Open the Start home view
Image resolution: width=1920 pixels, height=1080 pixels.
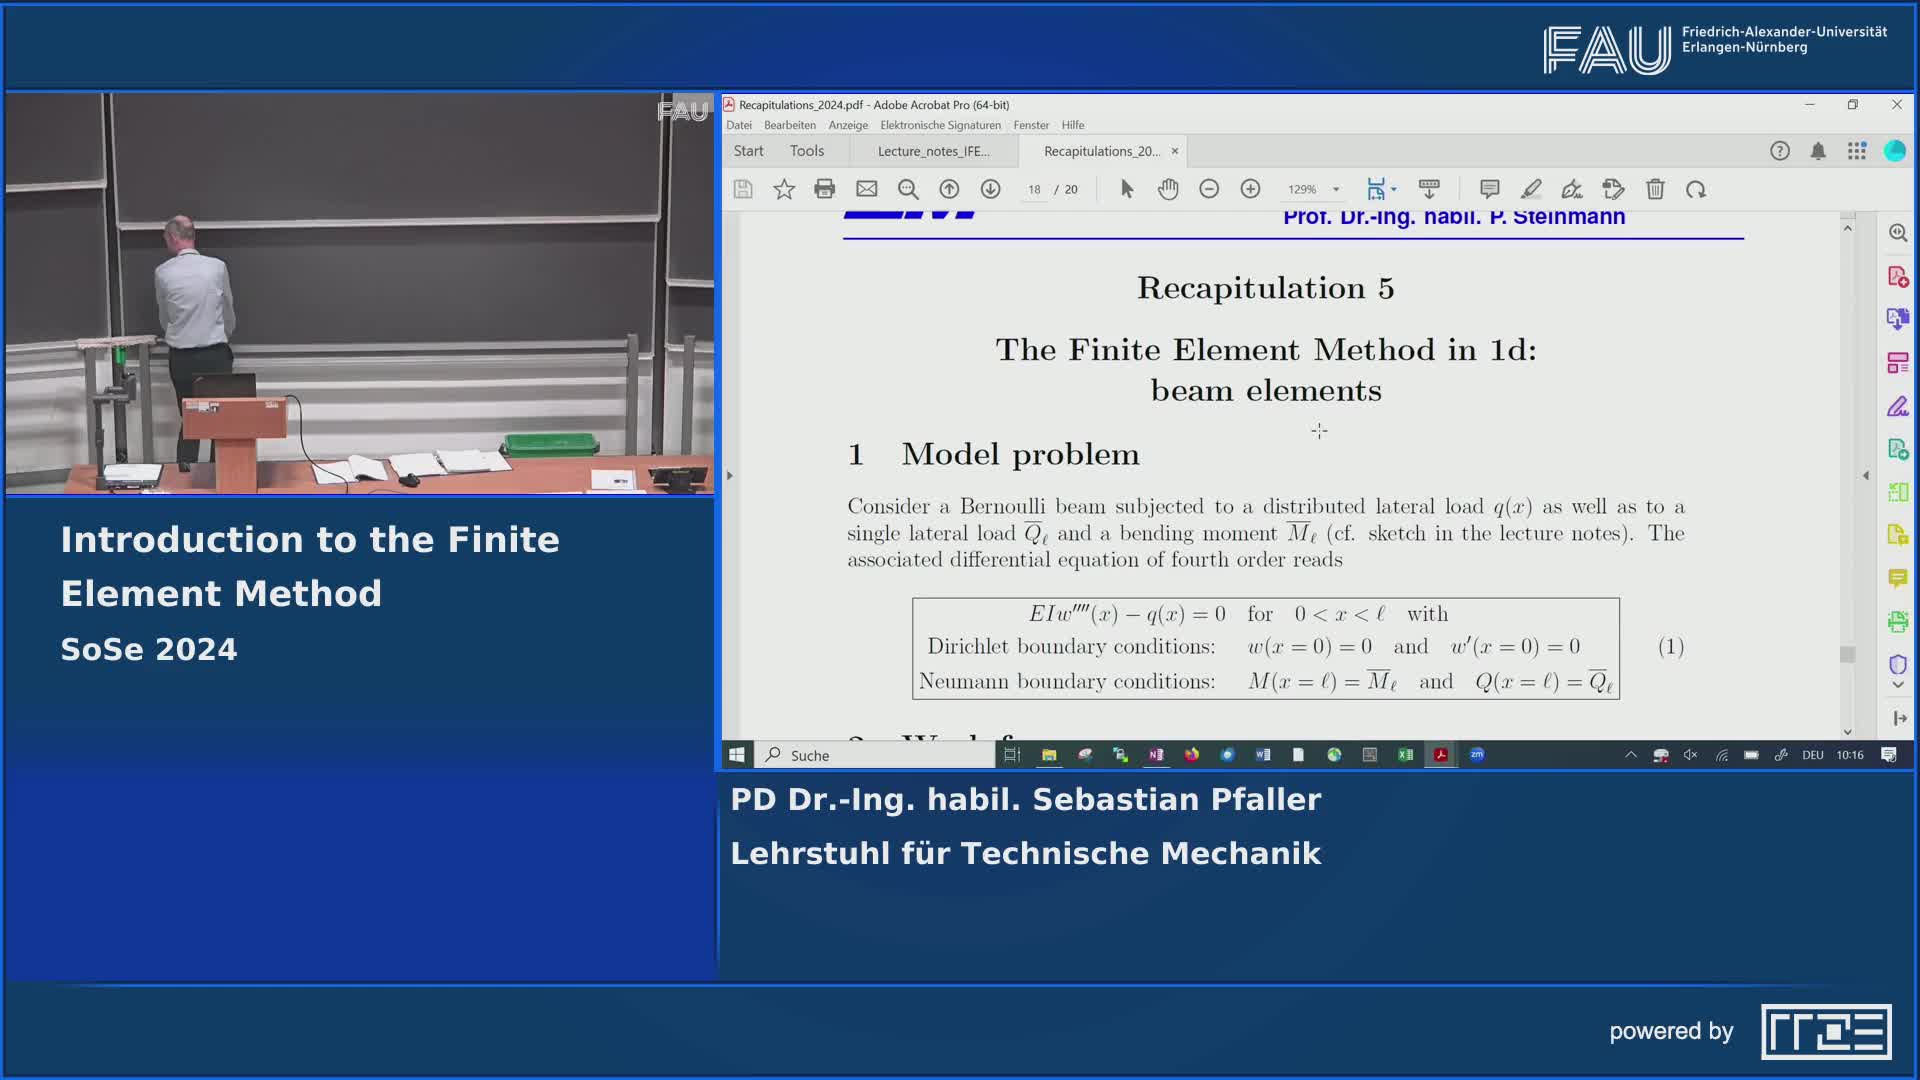point(748,151)
